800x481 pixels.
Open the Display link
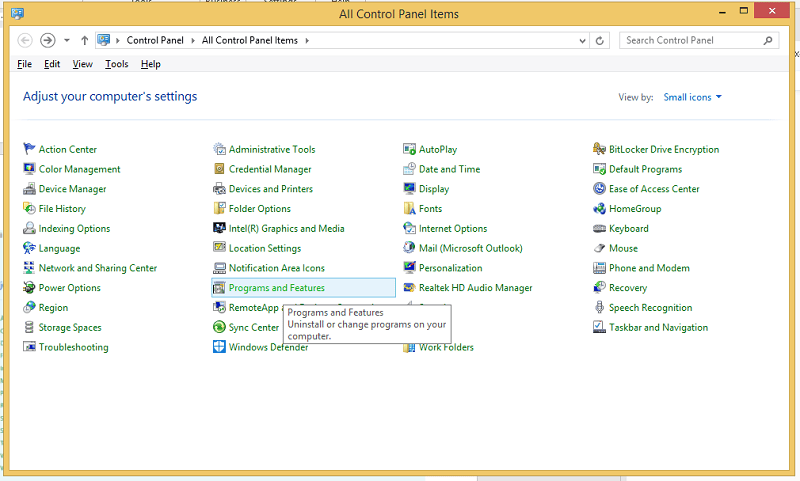point(434,189)
